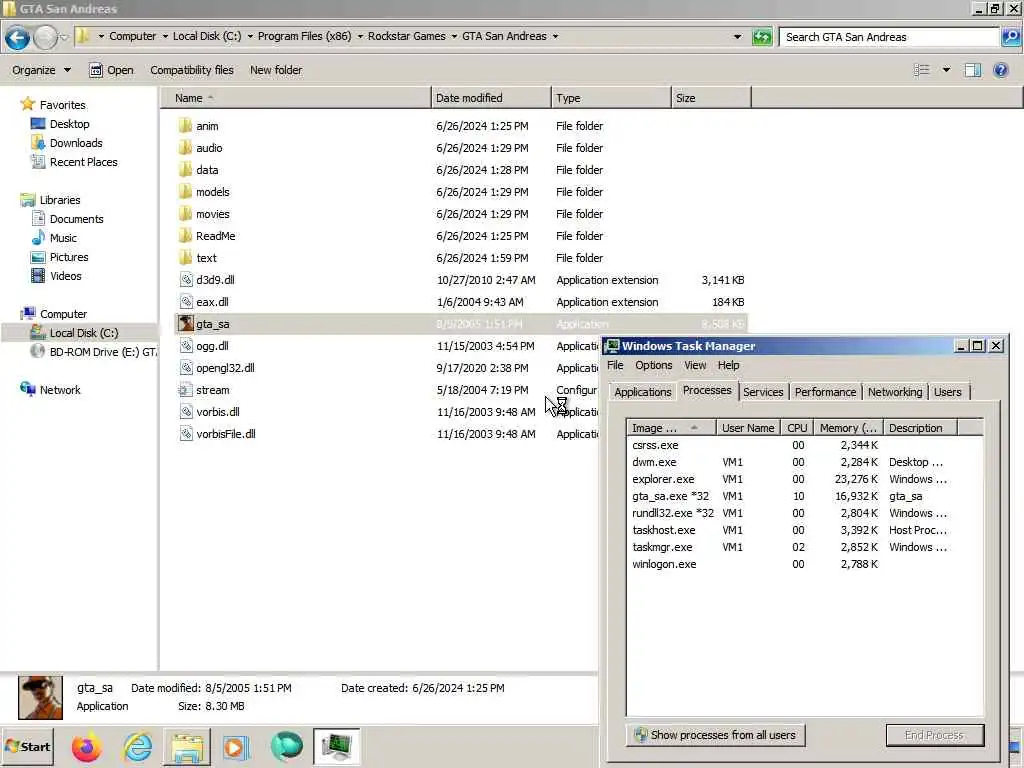
Task: Sort processes by the Memory column header
Action: pyautogui.click(x=848, y=428)
